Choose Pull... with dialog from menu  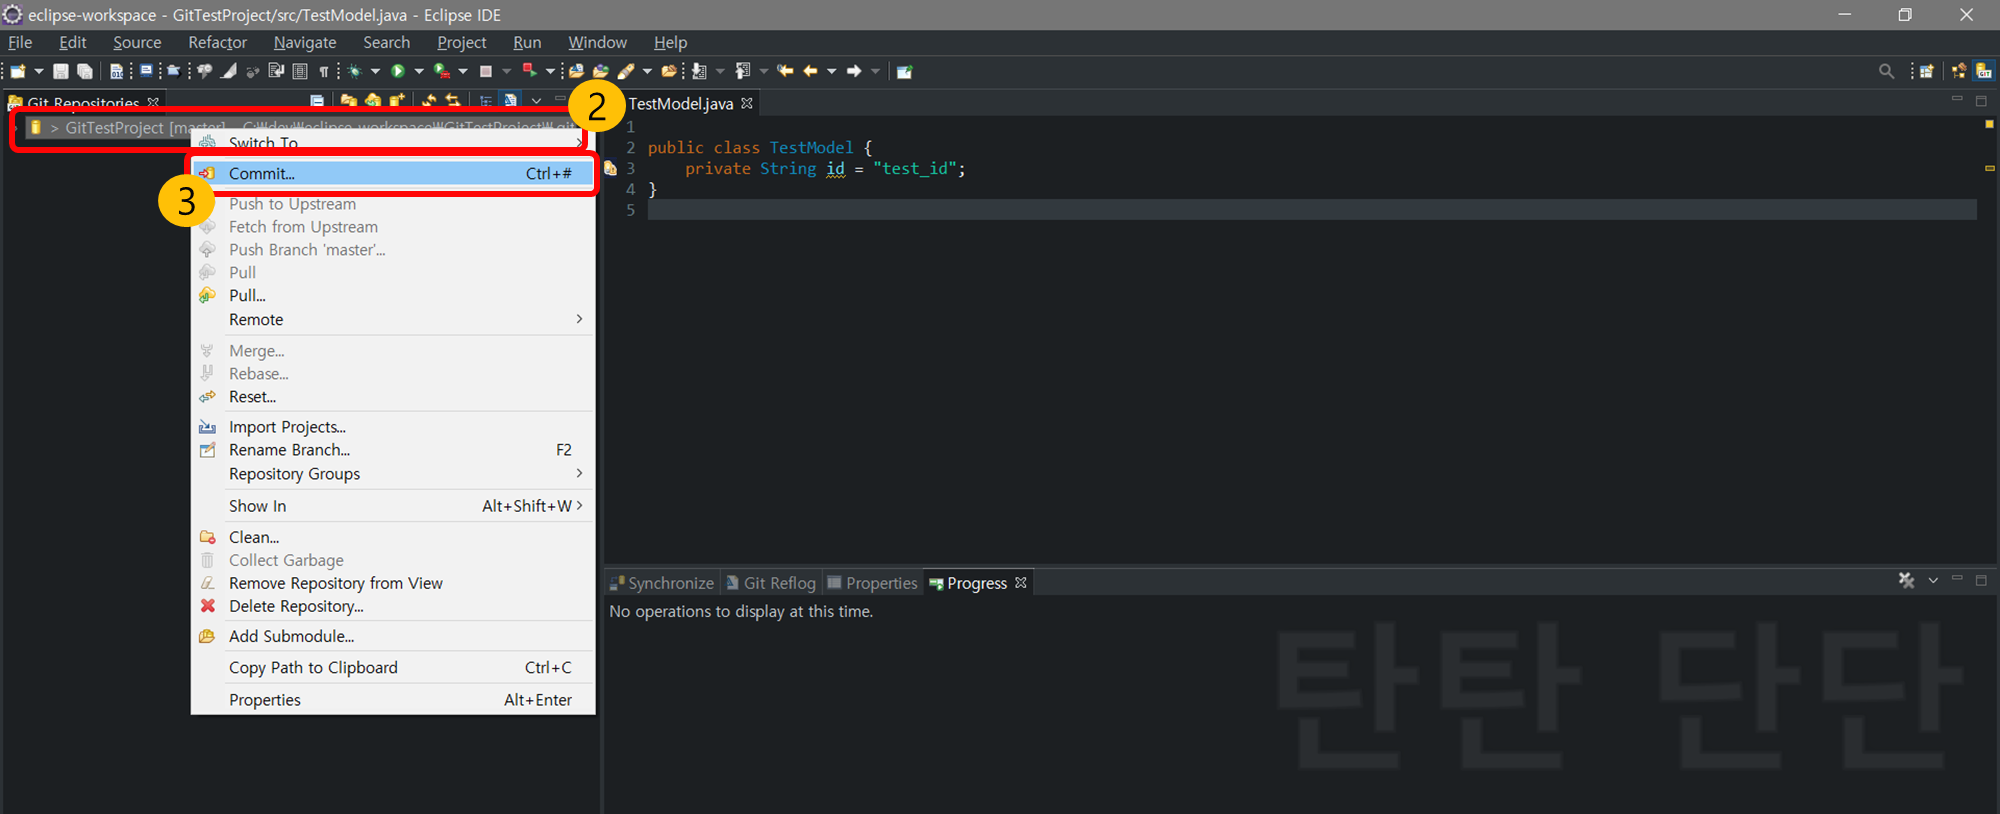coord(393,295)
